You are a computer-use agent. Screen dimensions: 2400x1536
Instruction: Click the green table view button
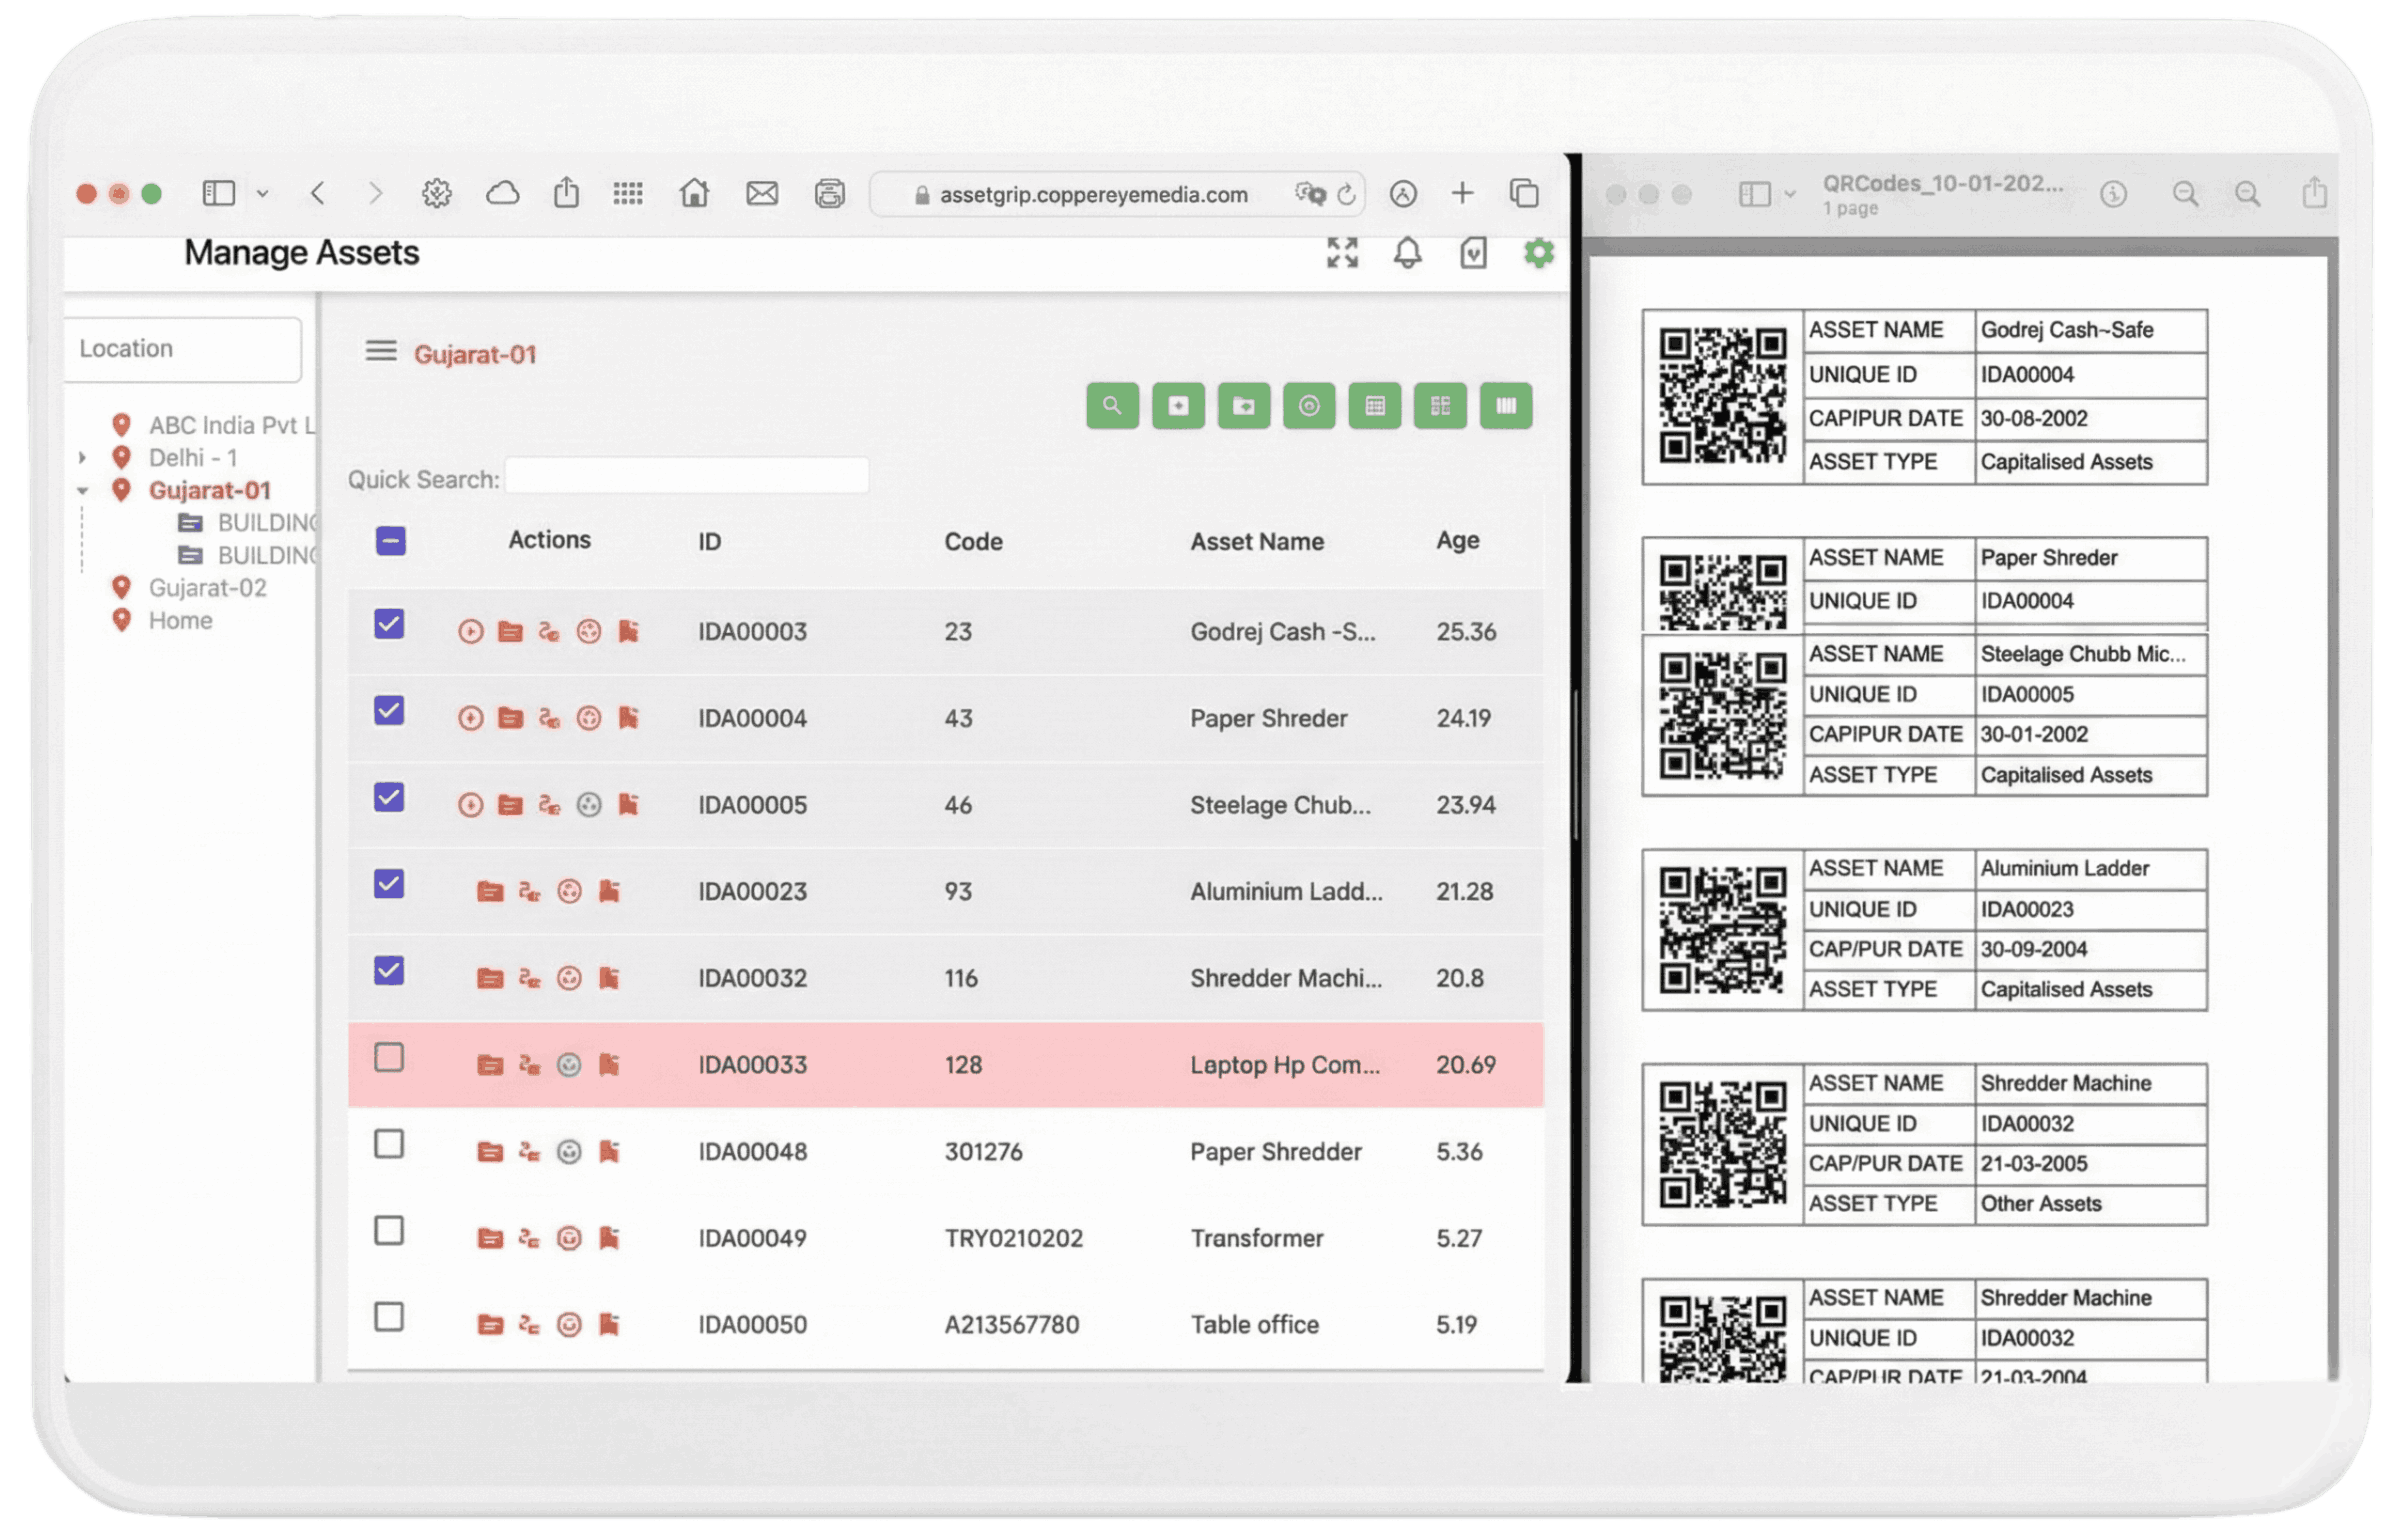point(1375,406)
